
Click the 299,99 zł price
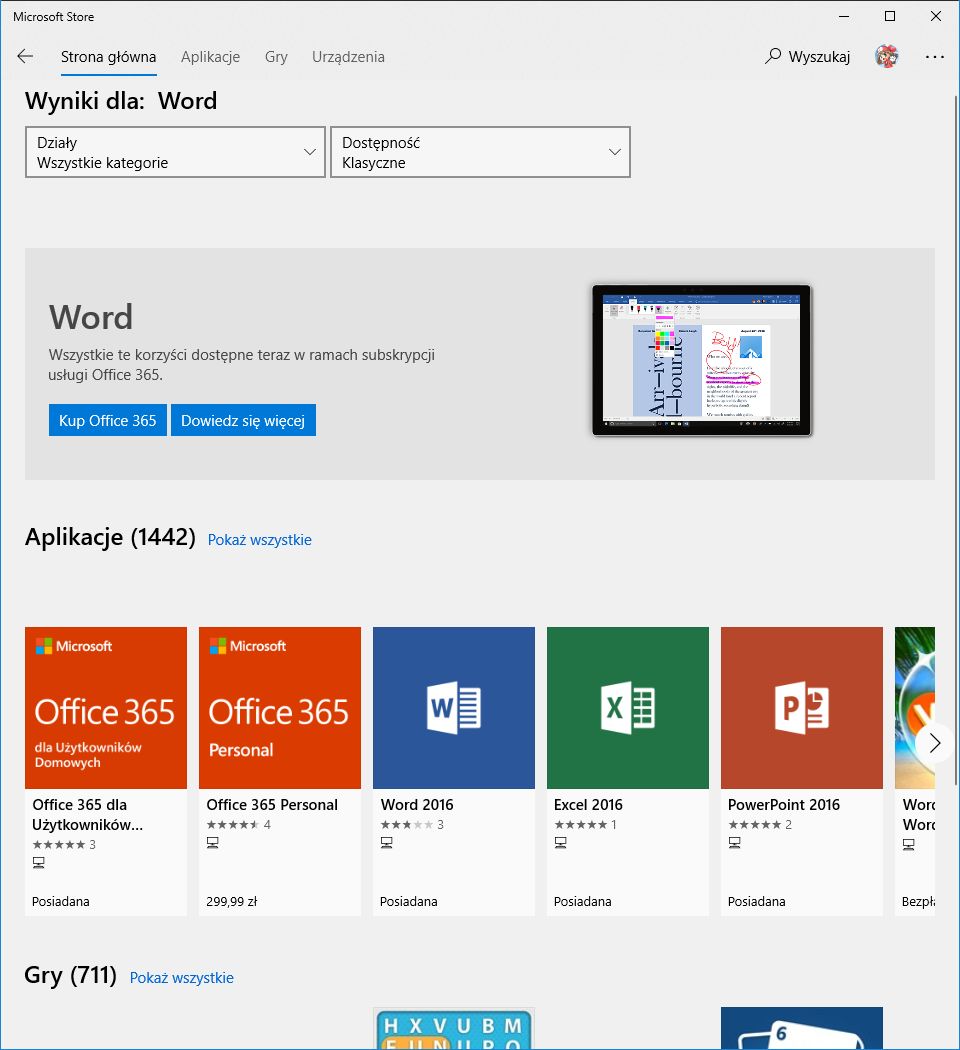click(232, 901)
